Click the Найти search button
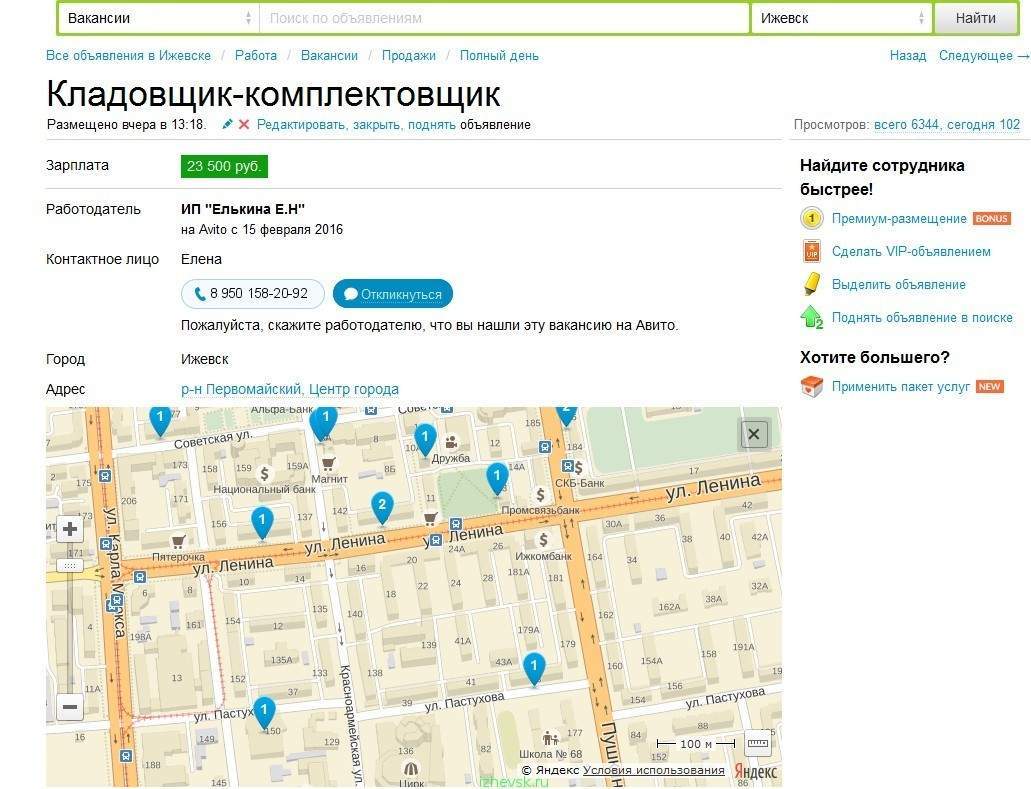 click(976, 18)
